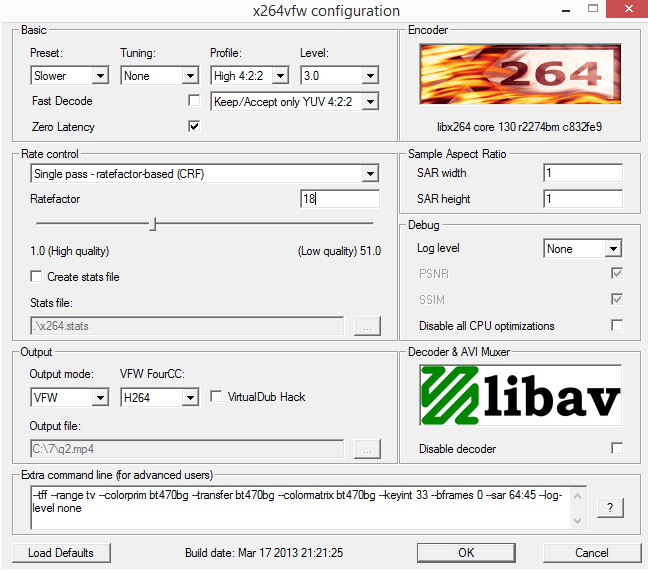Screen dimensions: 648x571
Task: Click command line scrollbar down arrow
Action: [x=578, y=521]
